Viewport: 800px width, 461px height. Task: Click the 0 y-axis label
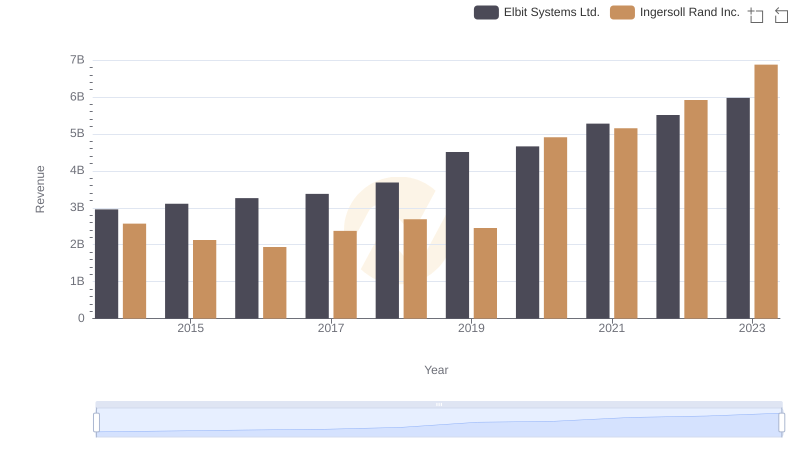tap(81, 318)
